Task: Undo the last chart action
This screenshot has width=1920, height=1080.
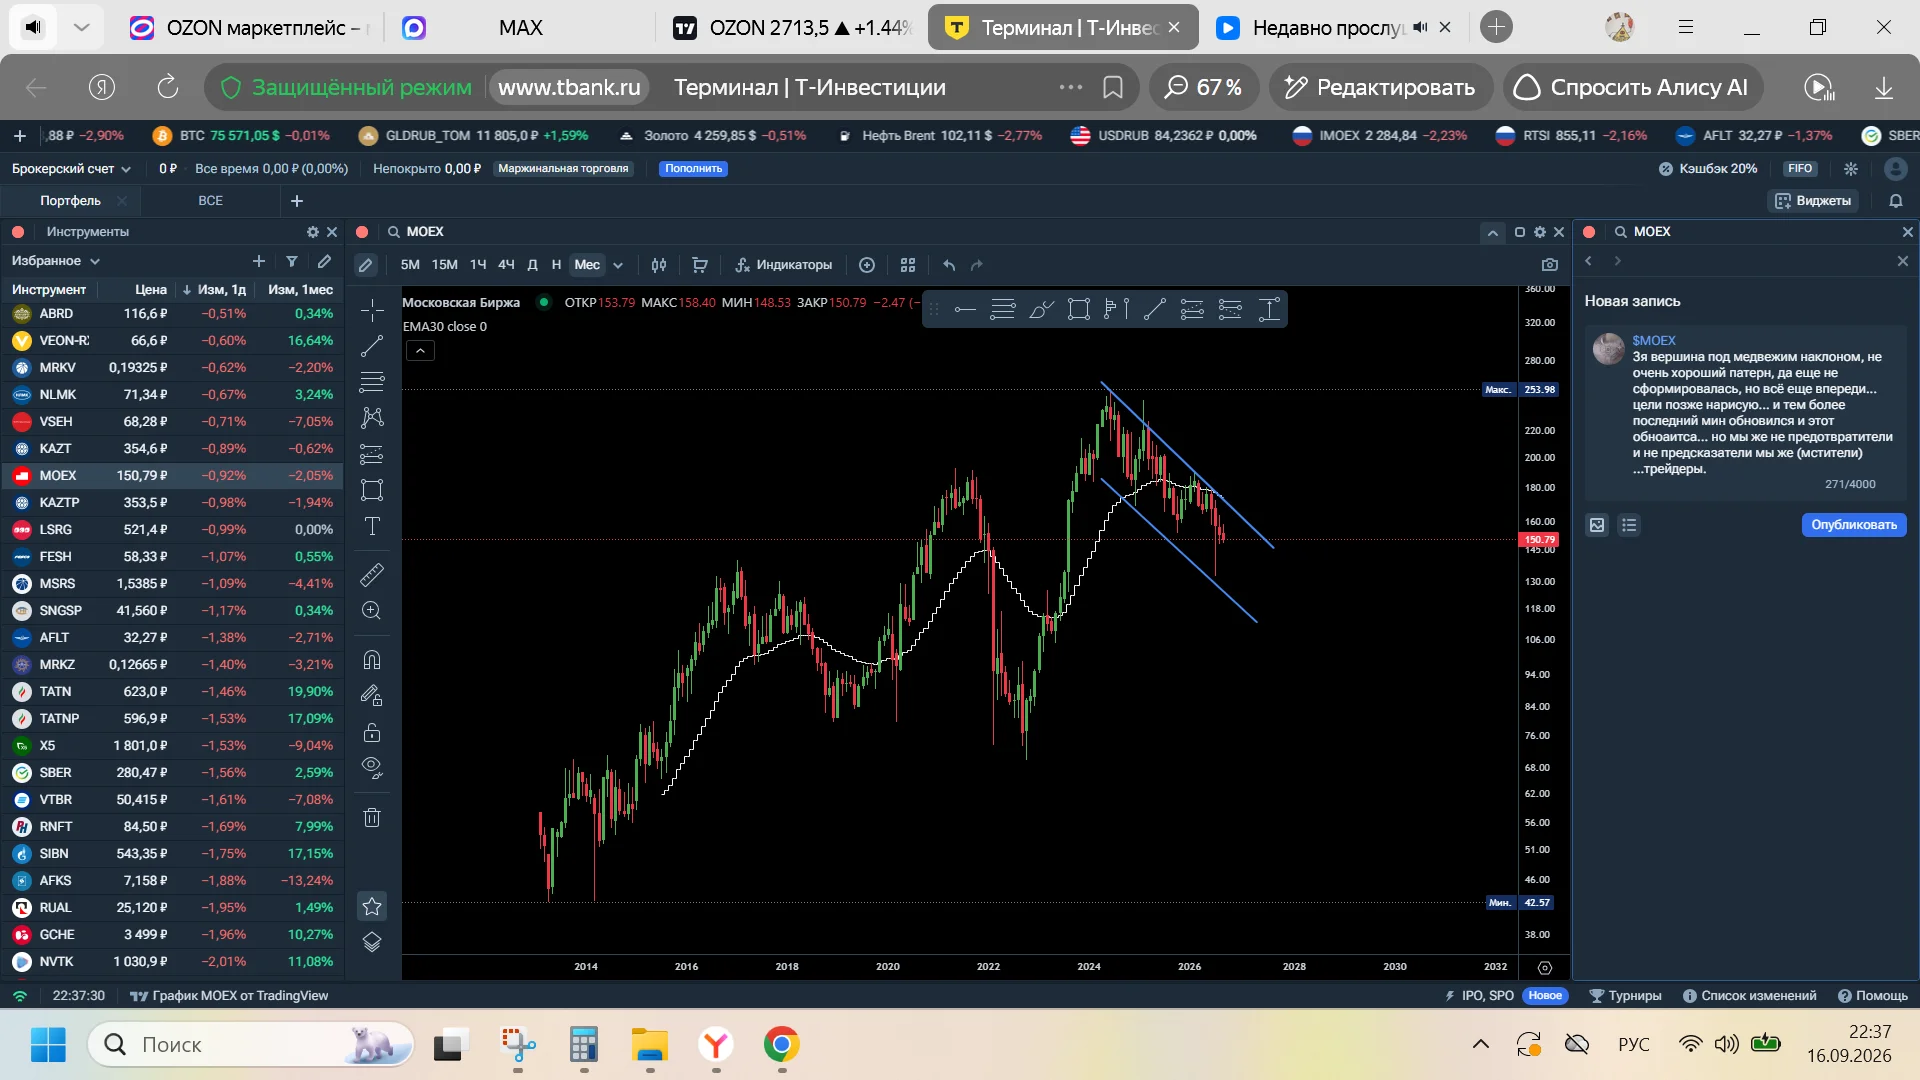Action: coord(949,265)
